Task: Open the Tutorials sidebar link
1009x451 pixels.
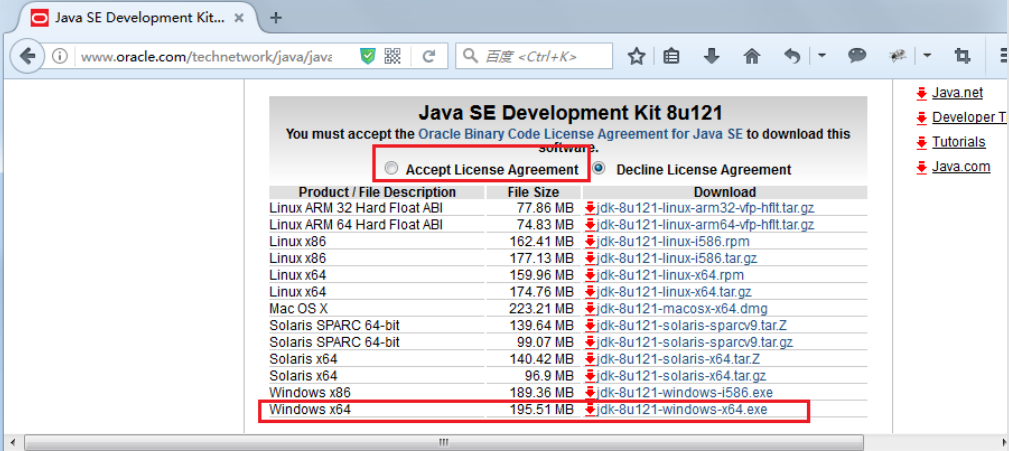Action: (x=959, y=142)
